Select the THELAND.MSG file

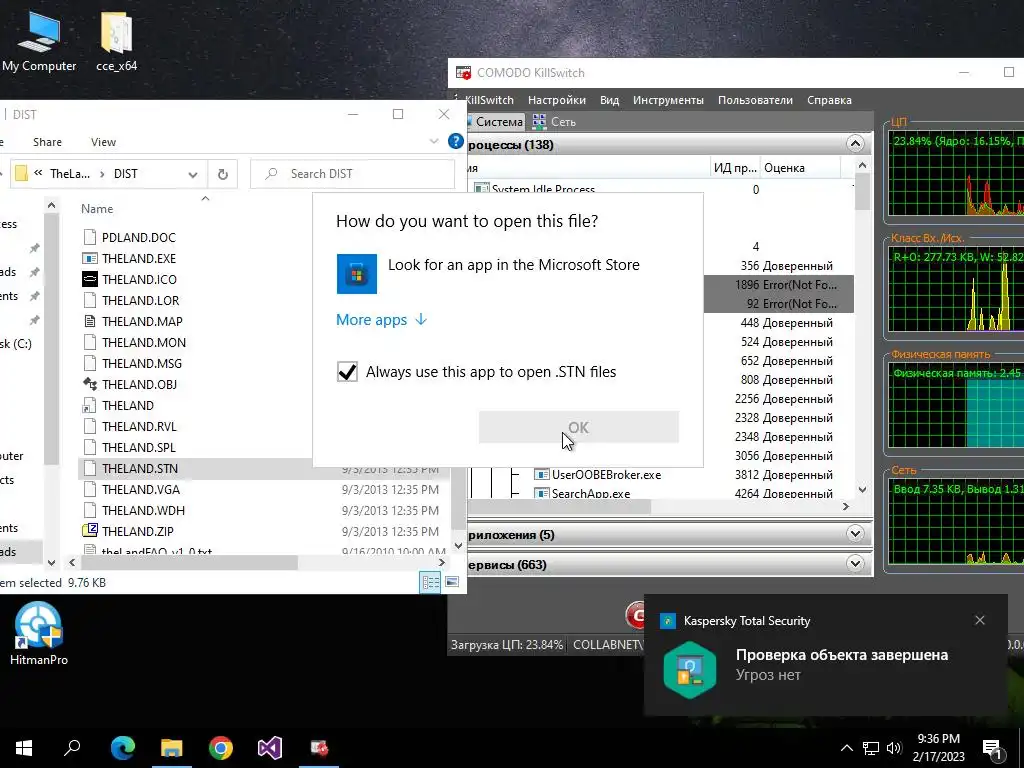click(142, 363)
